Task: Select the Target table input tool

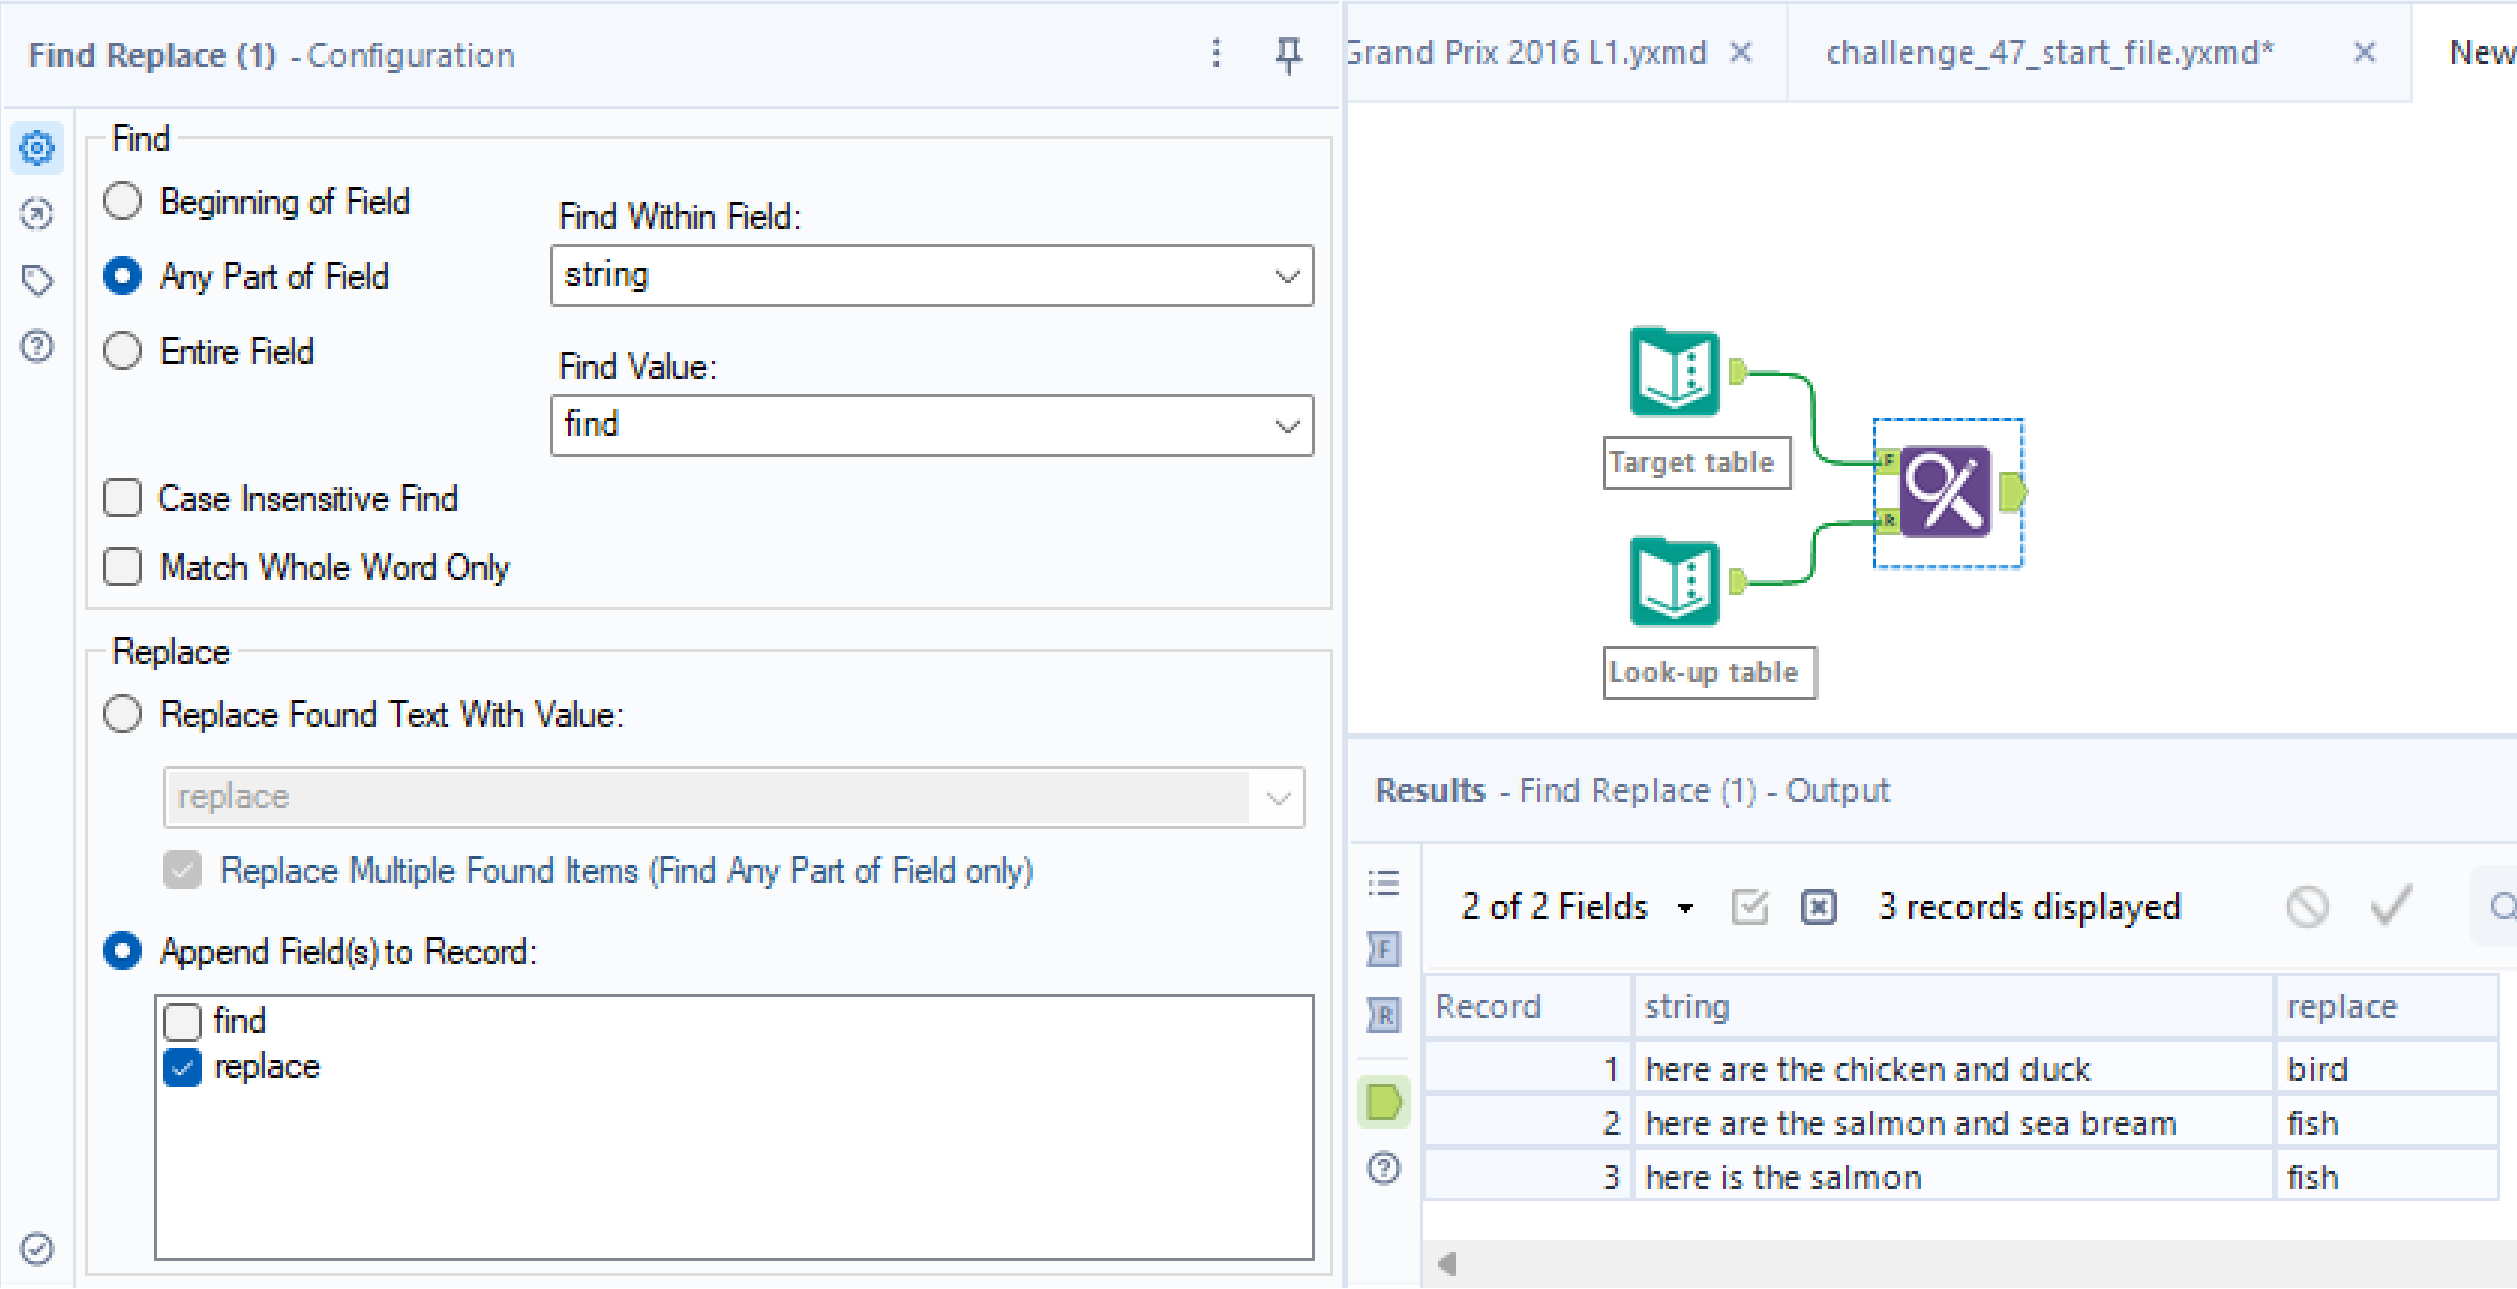Action: pos(1674,372)
